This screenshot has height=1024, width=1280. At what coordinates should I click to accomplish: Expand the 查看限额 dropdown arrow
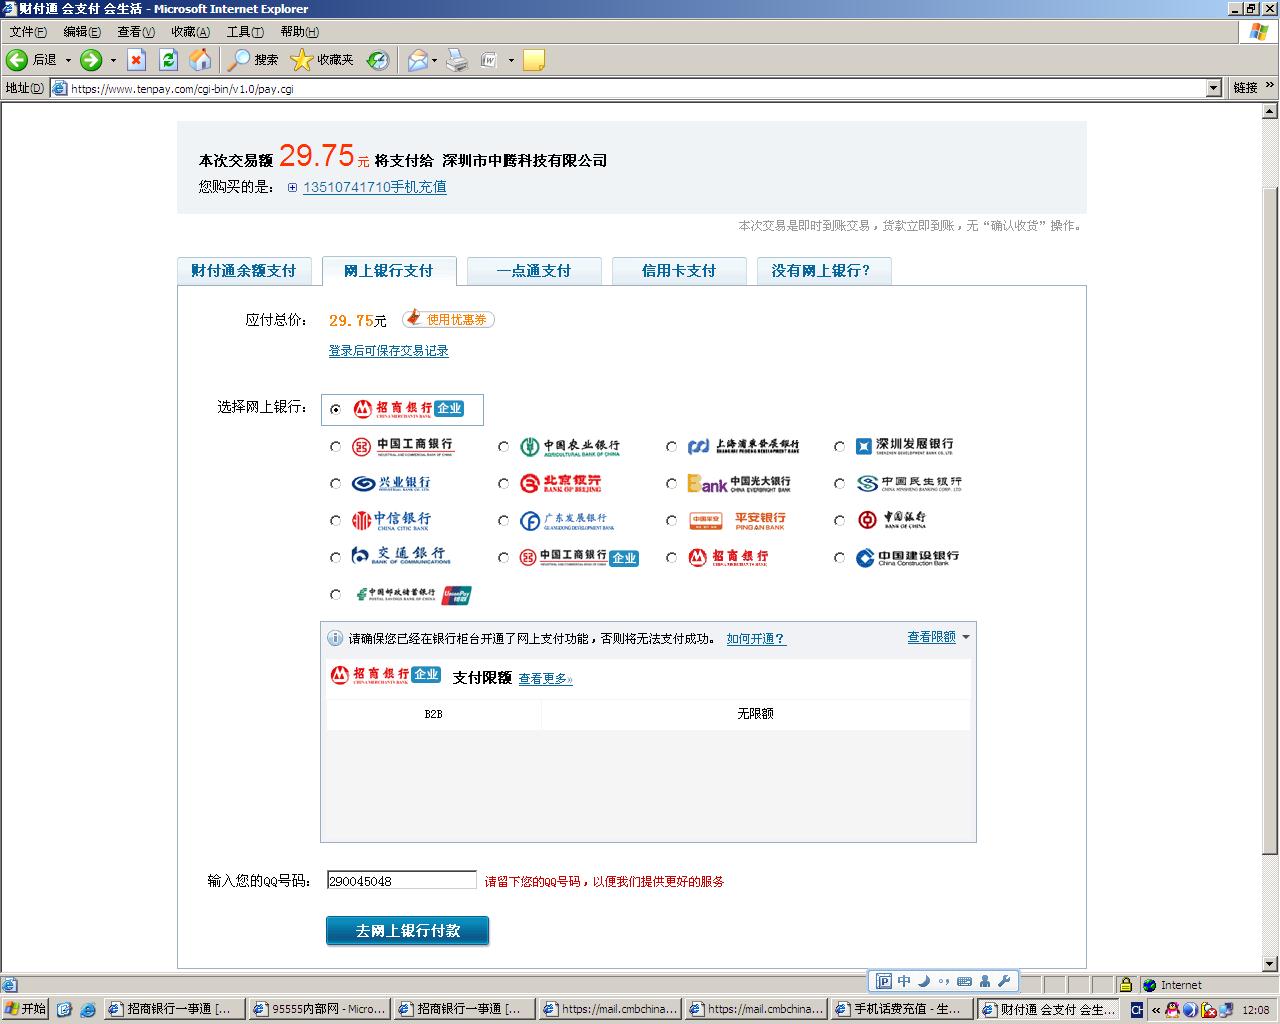click(965, 637)
